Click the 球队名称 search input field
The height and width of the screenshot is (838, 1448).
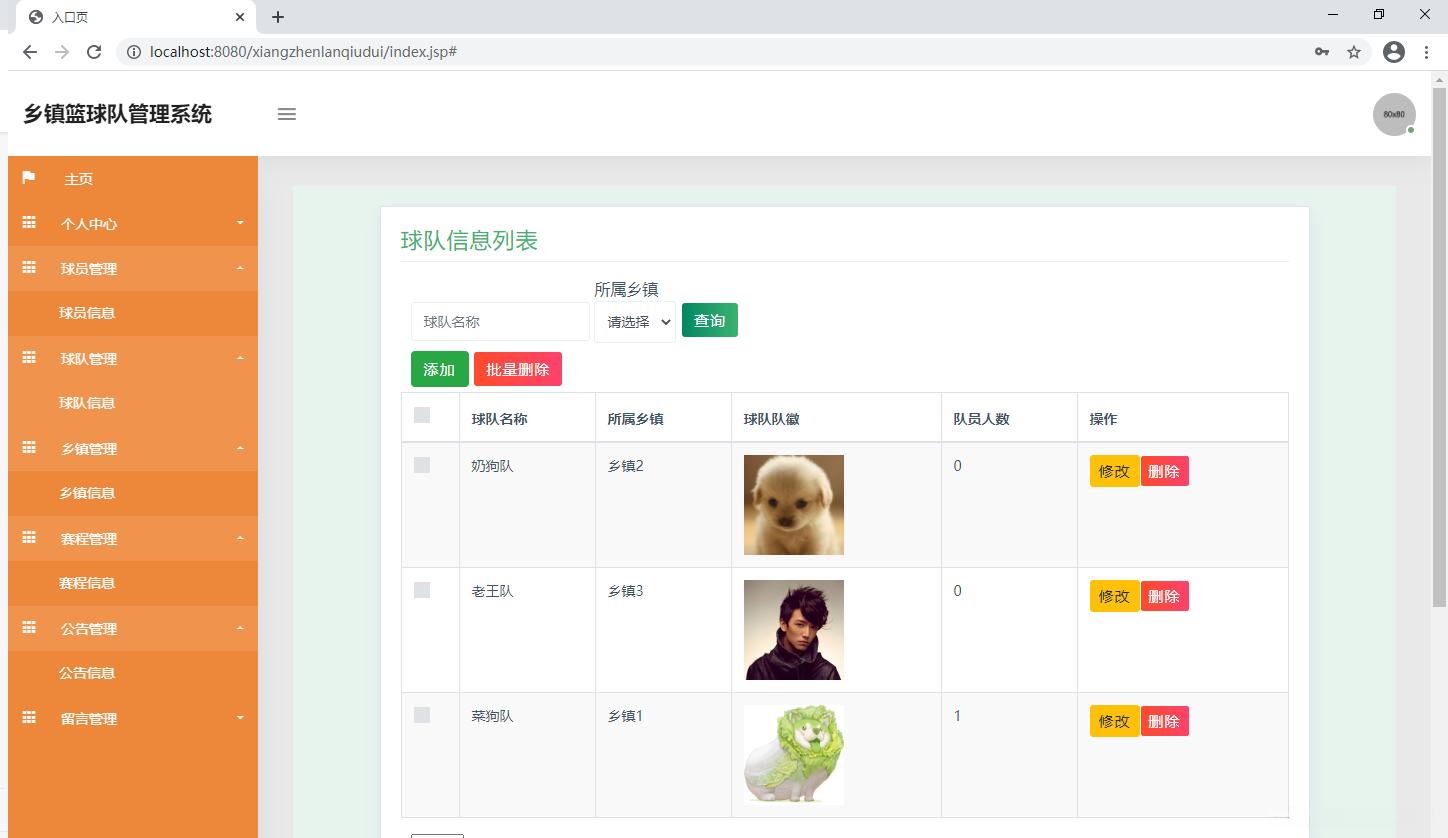(x=500, y=322)
